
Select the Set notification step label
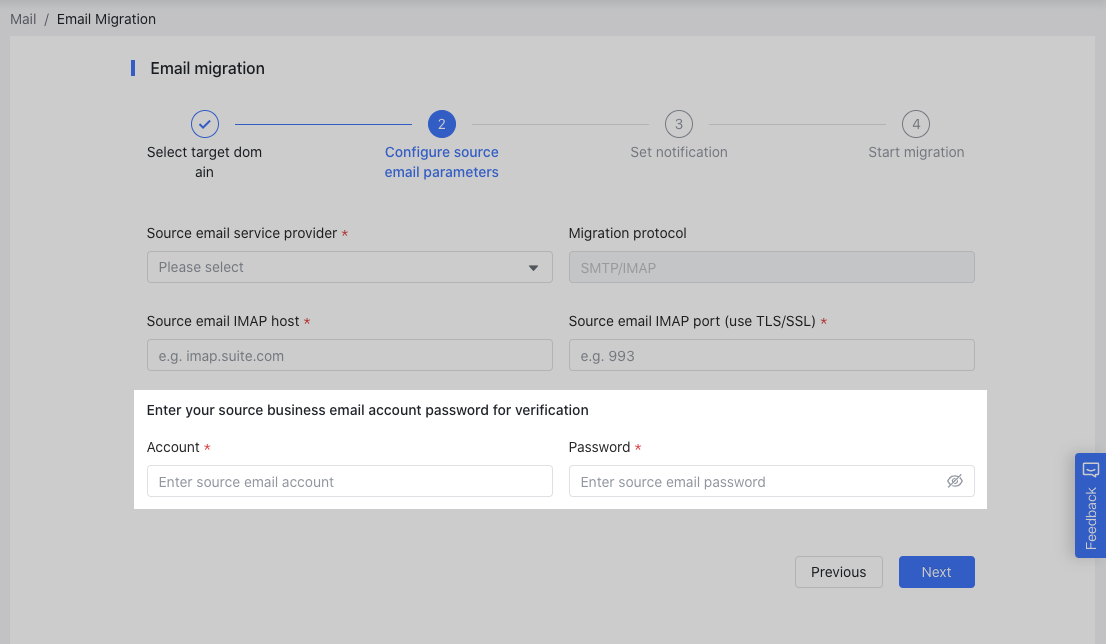click(x=678, y=152)
